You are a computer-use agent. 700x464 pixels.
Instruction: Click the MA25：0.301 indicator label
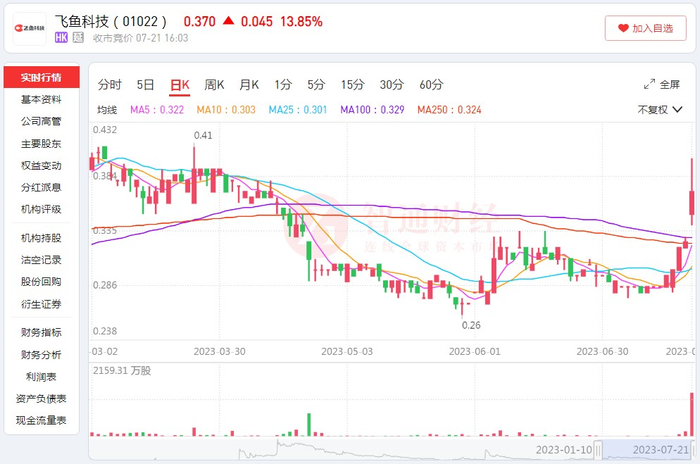[x=298, y=110]
